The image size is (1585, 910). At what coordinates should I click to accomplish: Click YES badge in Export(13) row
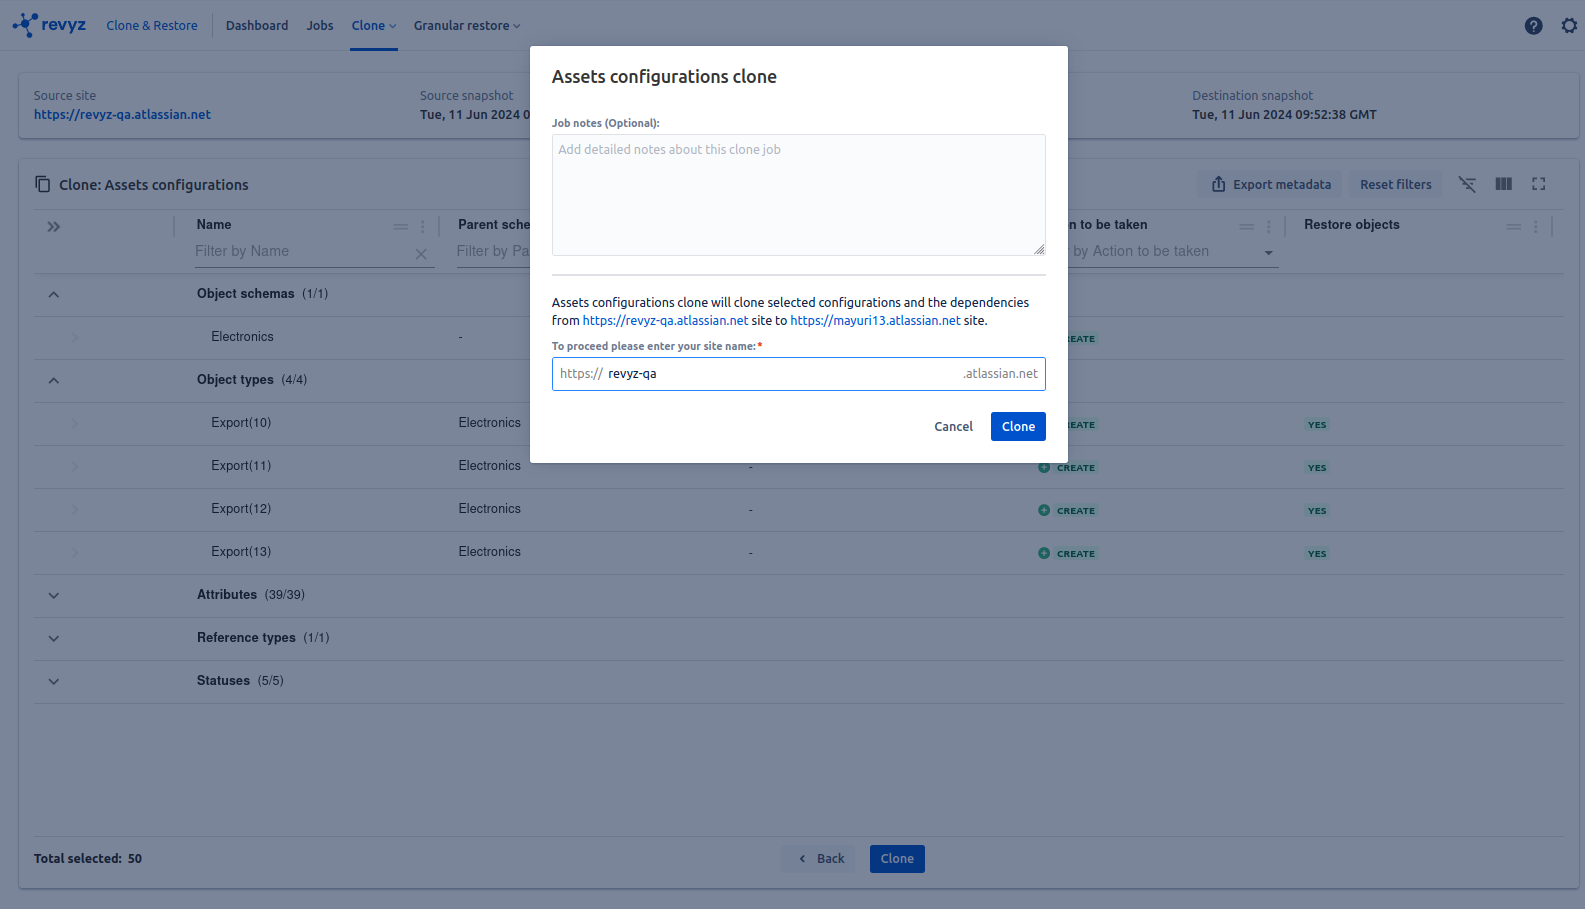(x=1317, y=554)
